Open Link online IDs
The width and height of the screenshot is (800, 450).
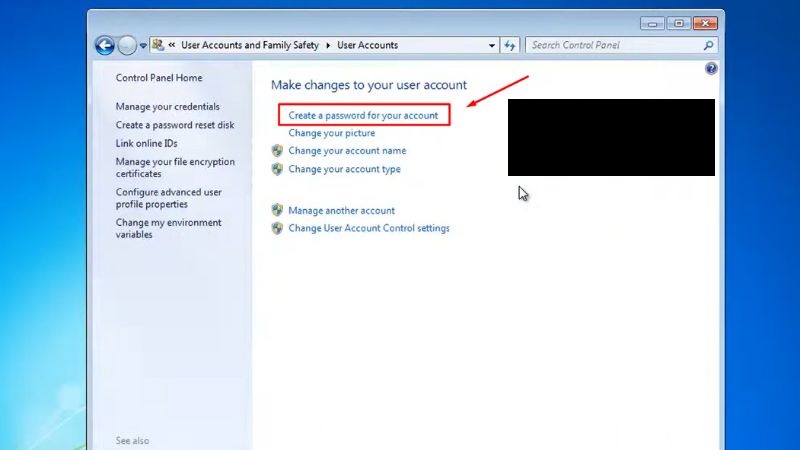click(146, 143)
